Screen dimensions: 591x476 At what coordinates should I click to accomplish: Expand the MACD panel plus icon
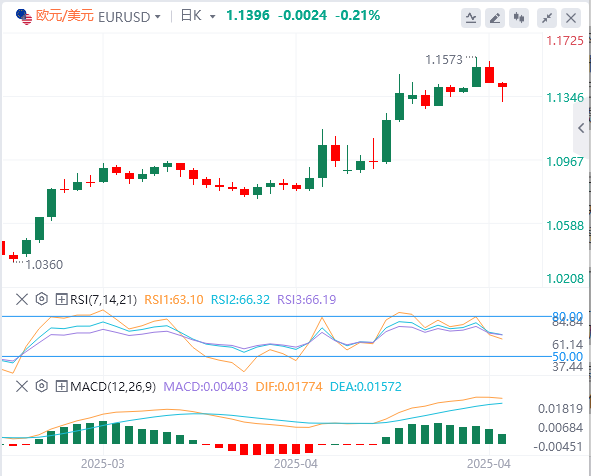tap(61, 387)
